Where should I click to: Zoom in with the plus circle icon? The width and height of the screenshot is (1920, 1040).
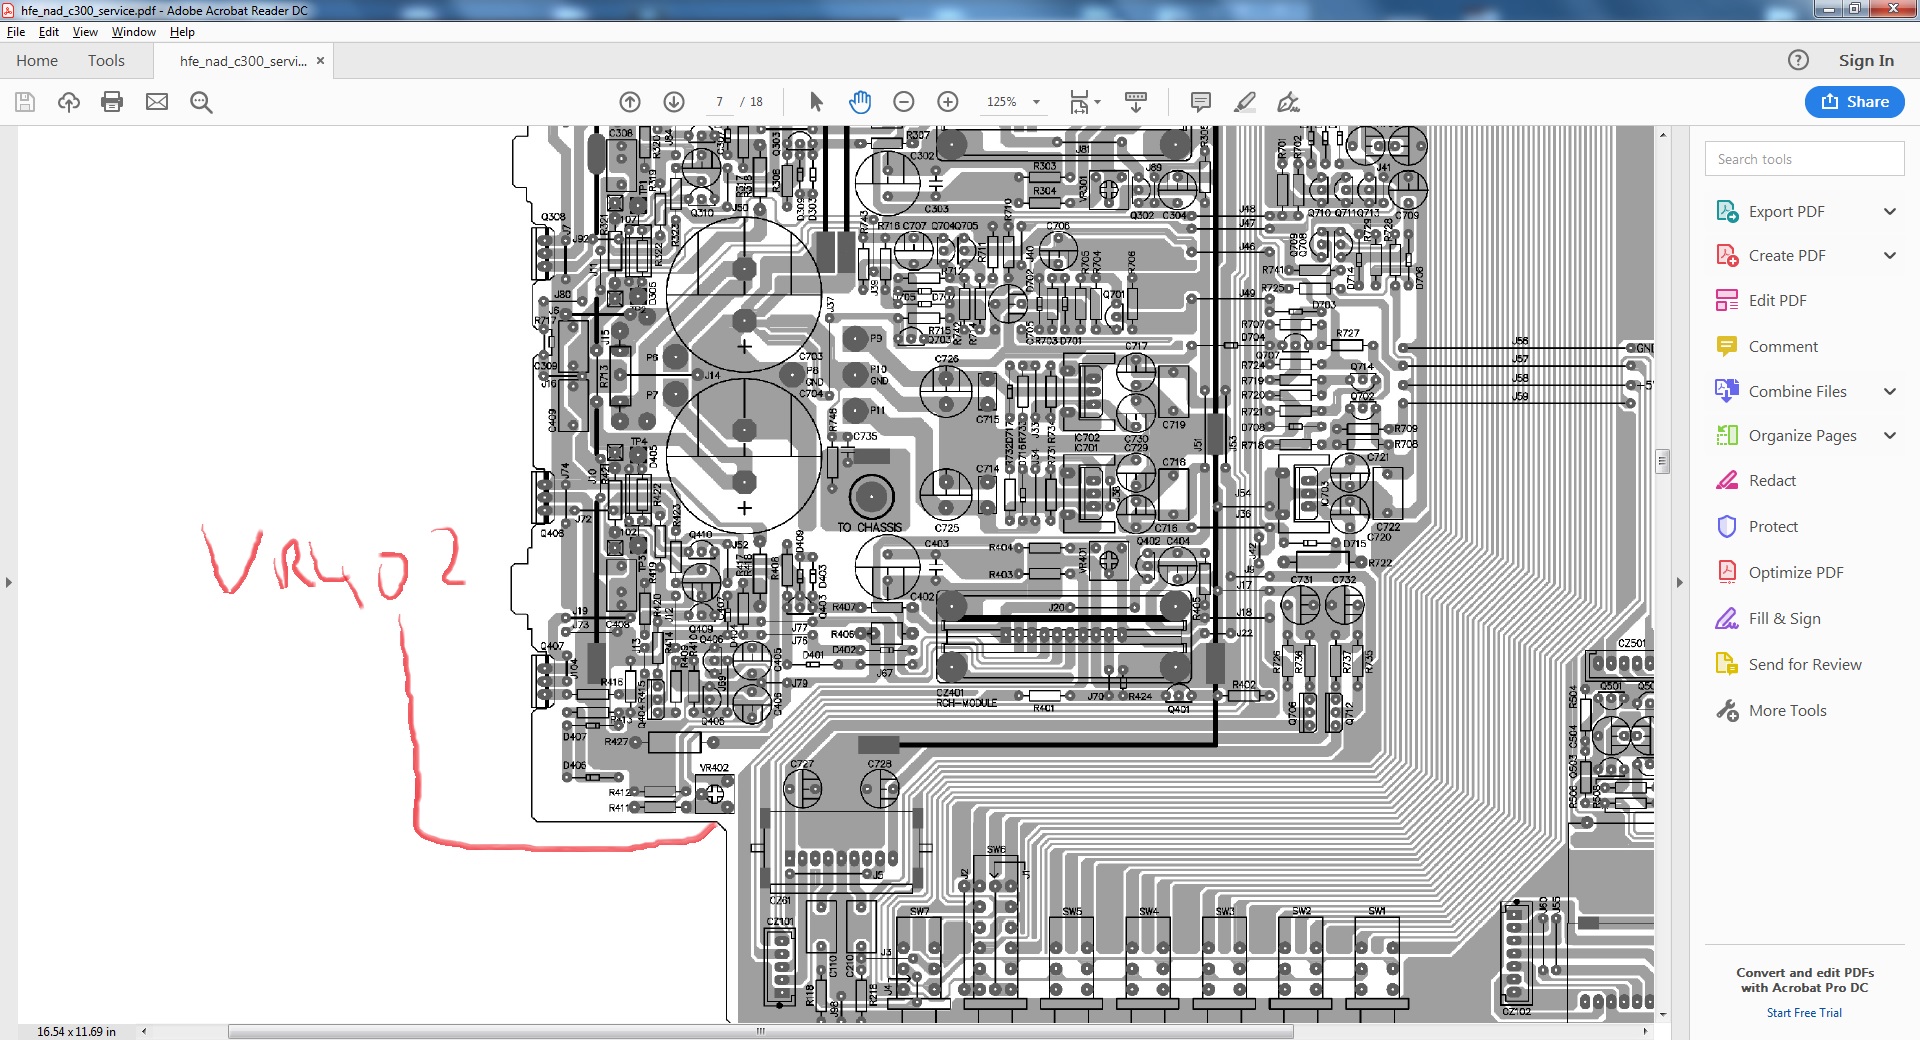click(x=948, y=102)
